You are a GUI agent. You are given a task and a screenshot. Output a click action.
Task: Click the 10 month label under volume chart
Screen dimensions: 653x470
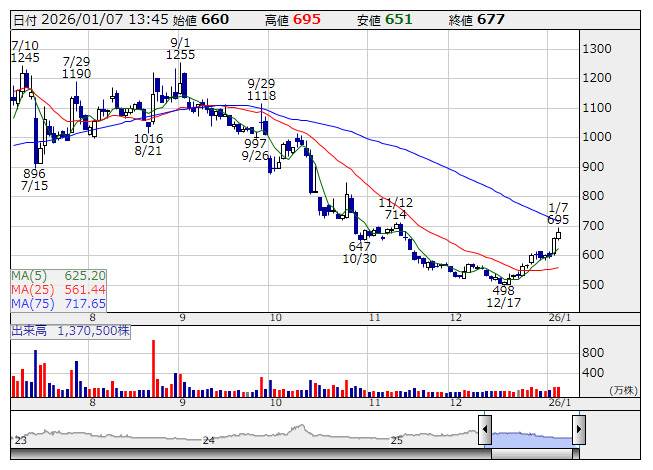point(276,403)
